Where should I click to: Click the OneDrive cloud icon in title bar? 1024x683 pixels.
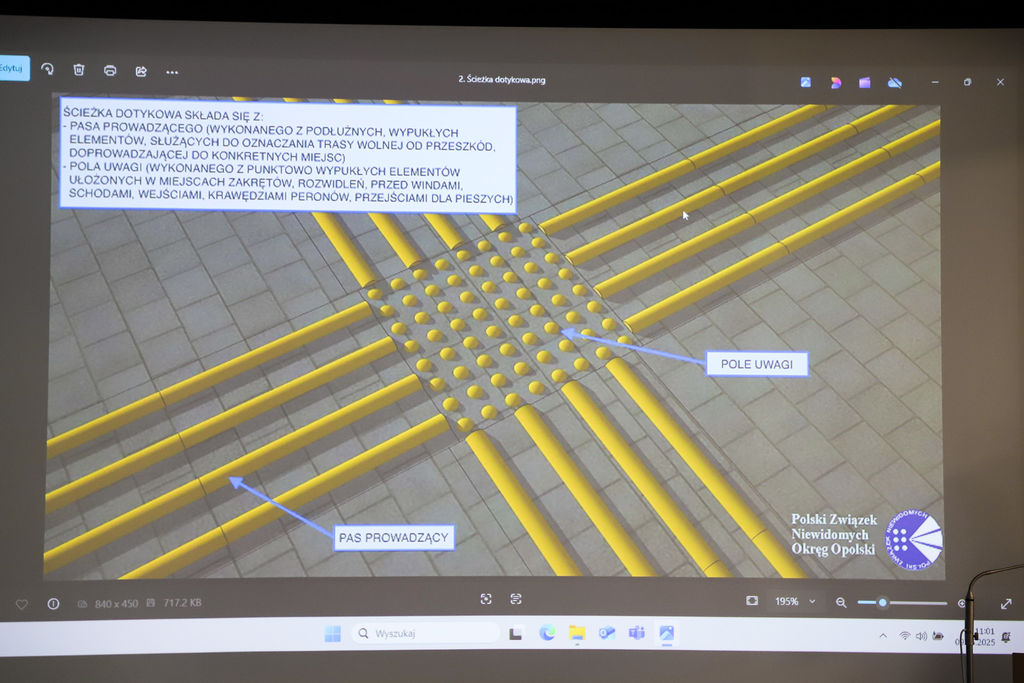895,82
